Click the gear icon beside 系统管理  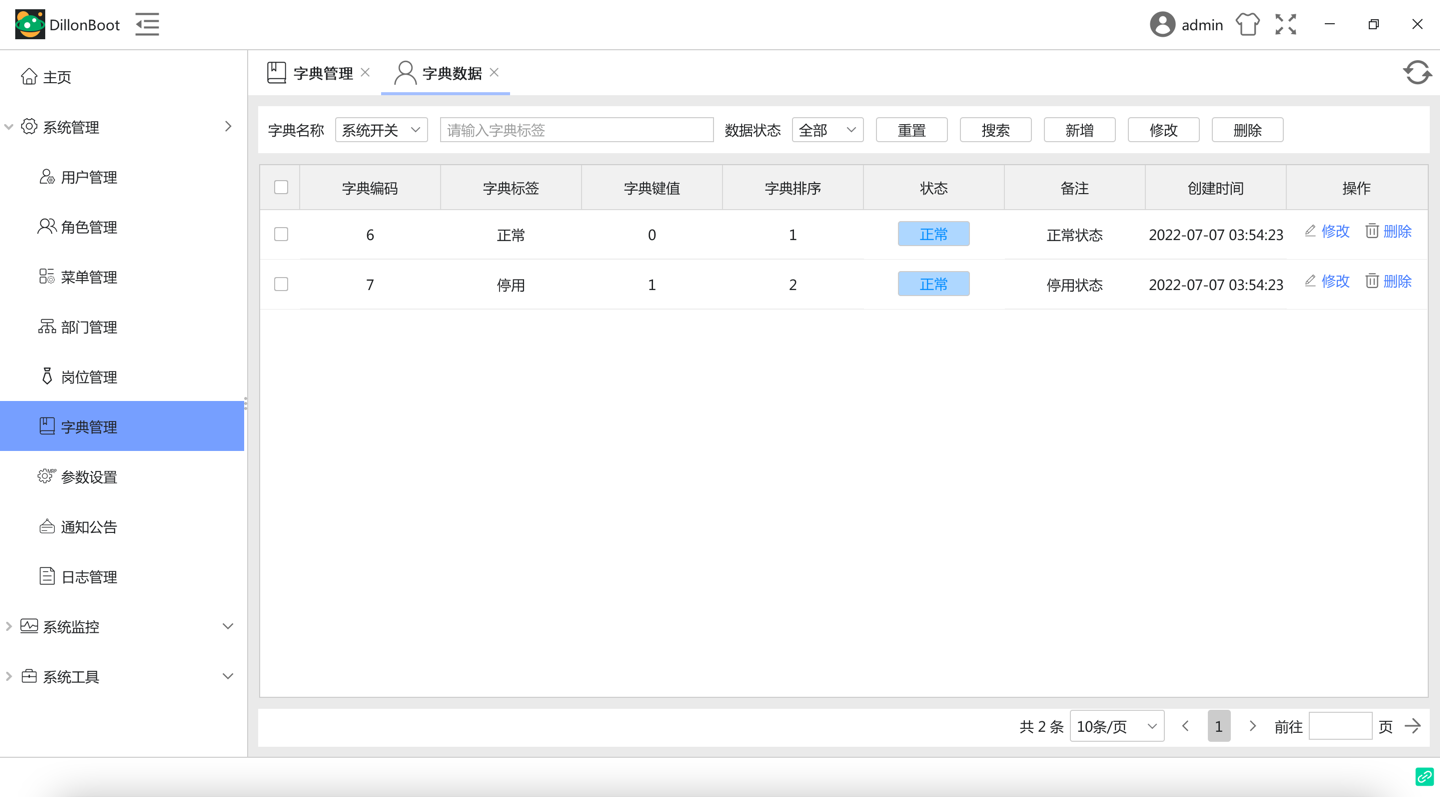(x=29, y=126)
